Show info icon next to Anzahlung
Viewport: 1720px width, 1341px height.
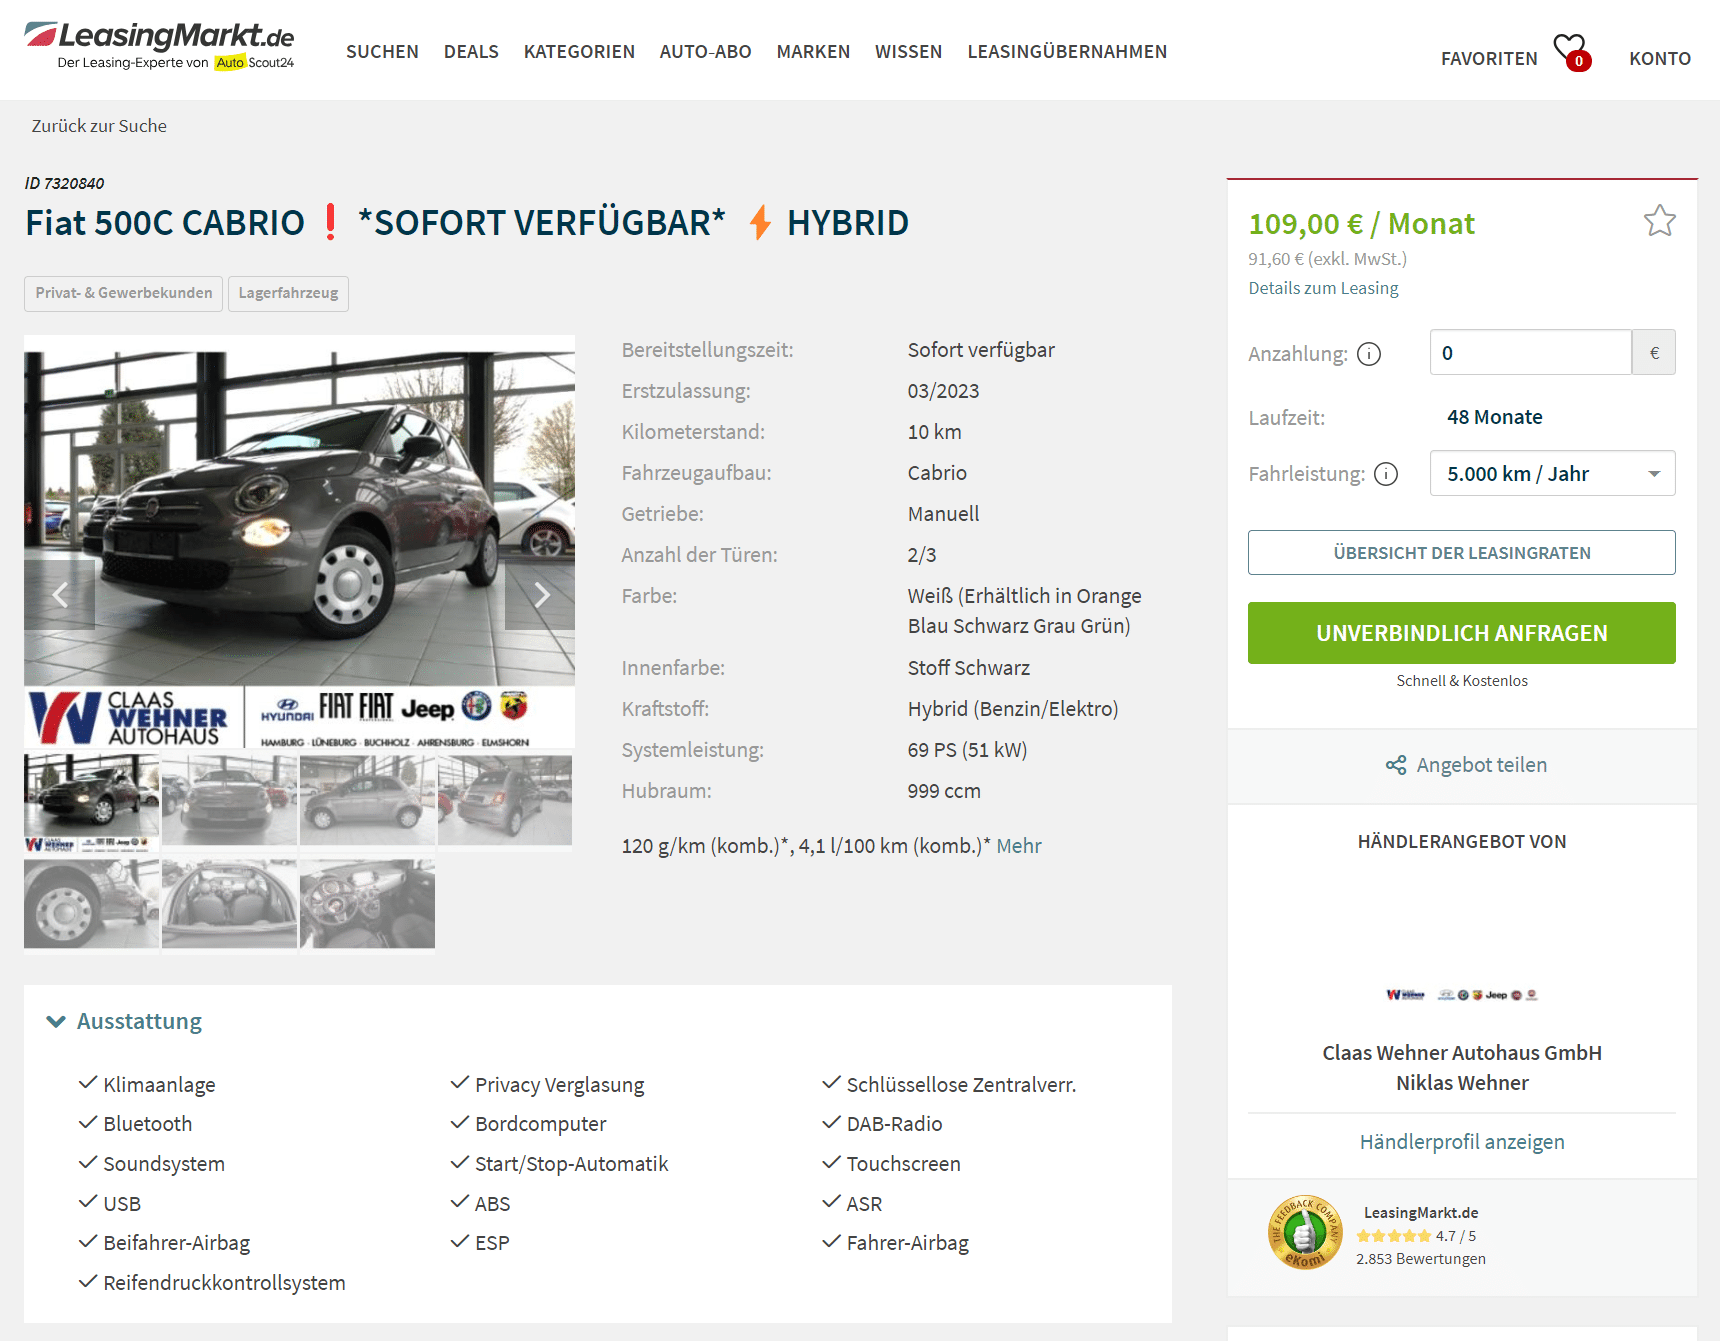click(x=1369, y=354)
